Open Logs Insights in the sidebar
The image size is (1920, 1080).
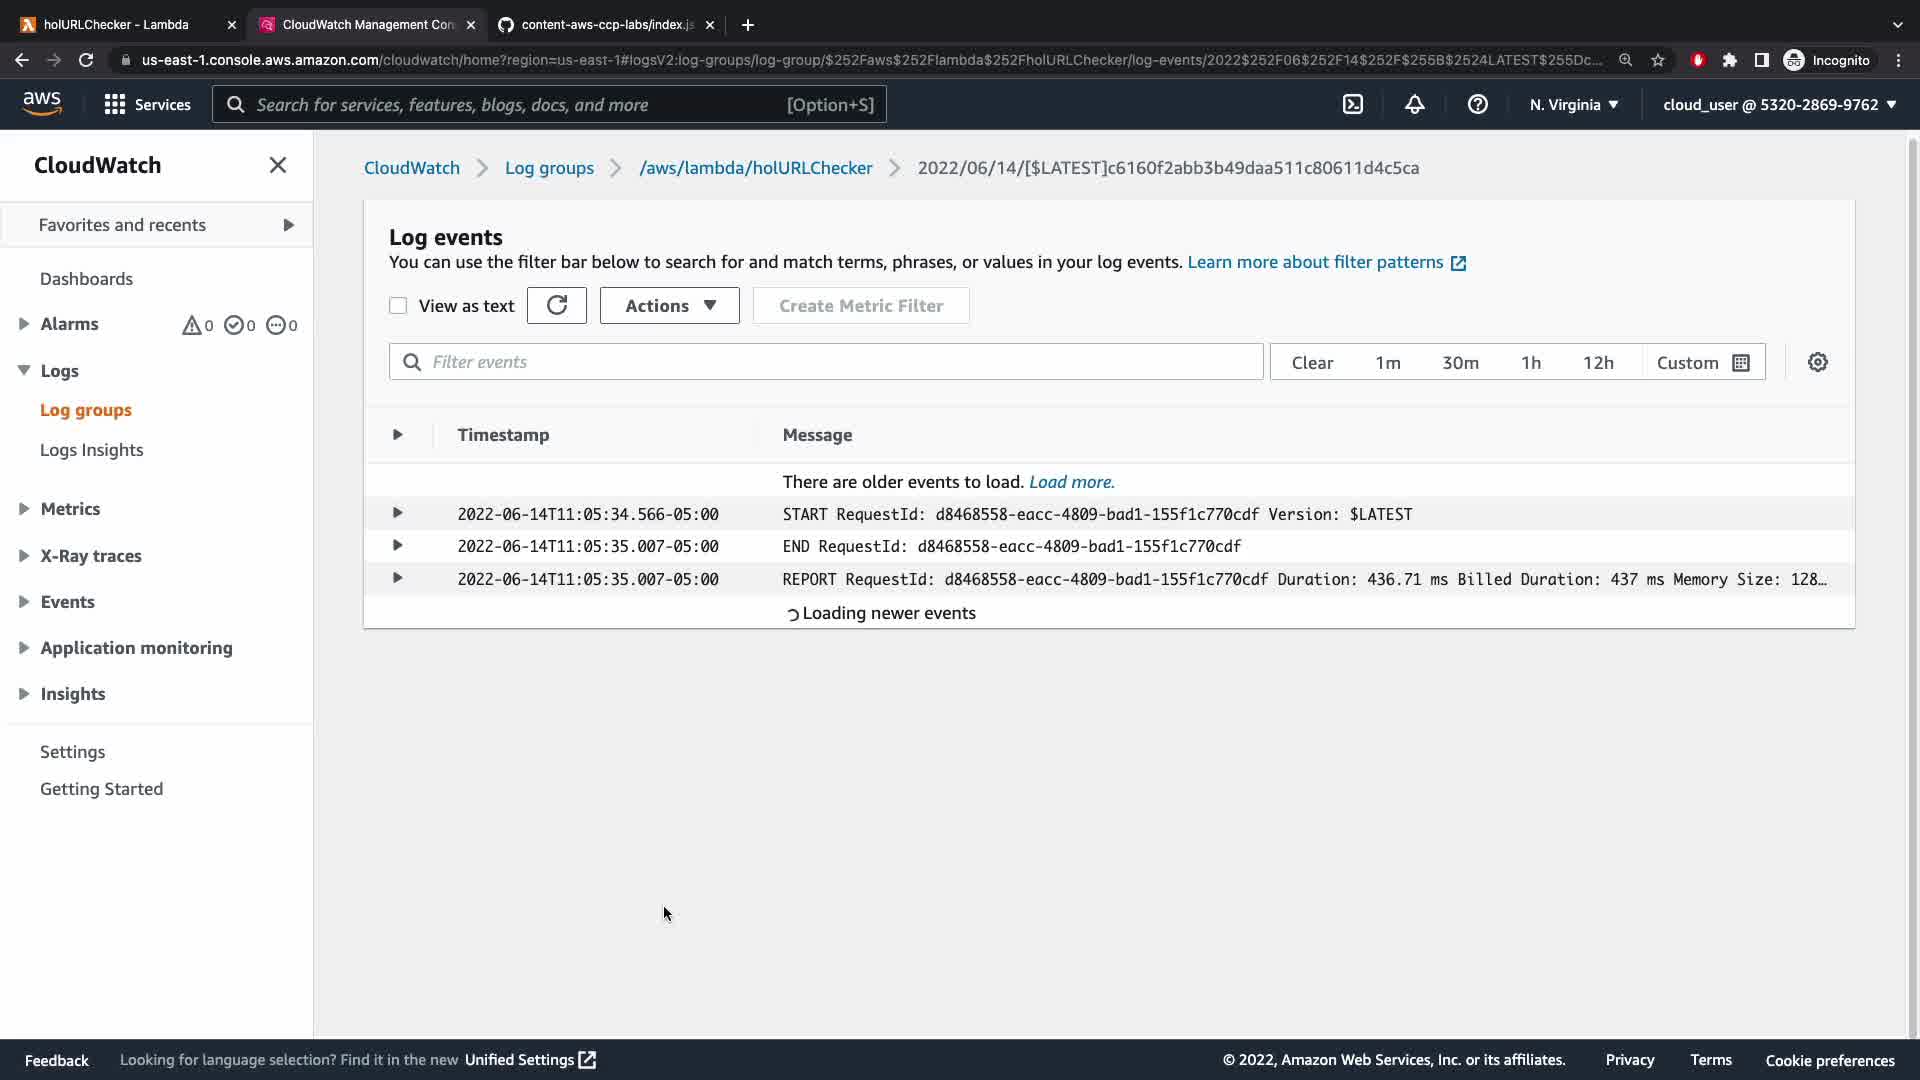tap(91, 450)
